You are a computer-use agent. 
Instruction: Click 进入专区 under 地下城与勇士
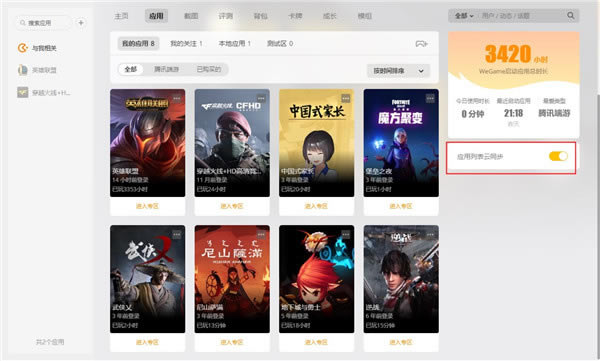point(316,342)
